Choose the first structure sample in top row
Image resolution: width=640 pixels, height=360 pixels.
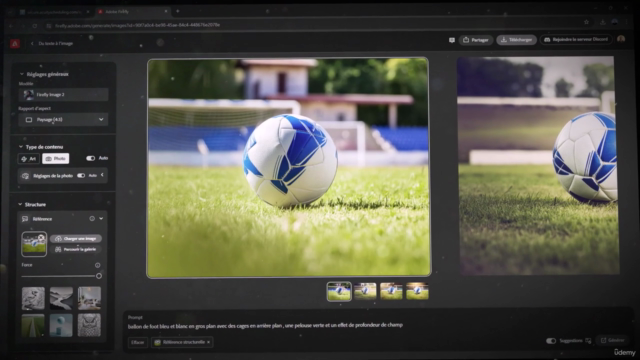[x=33, y=298]
